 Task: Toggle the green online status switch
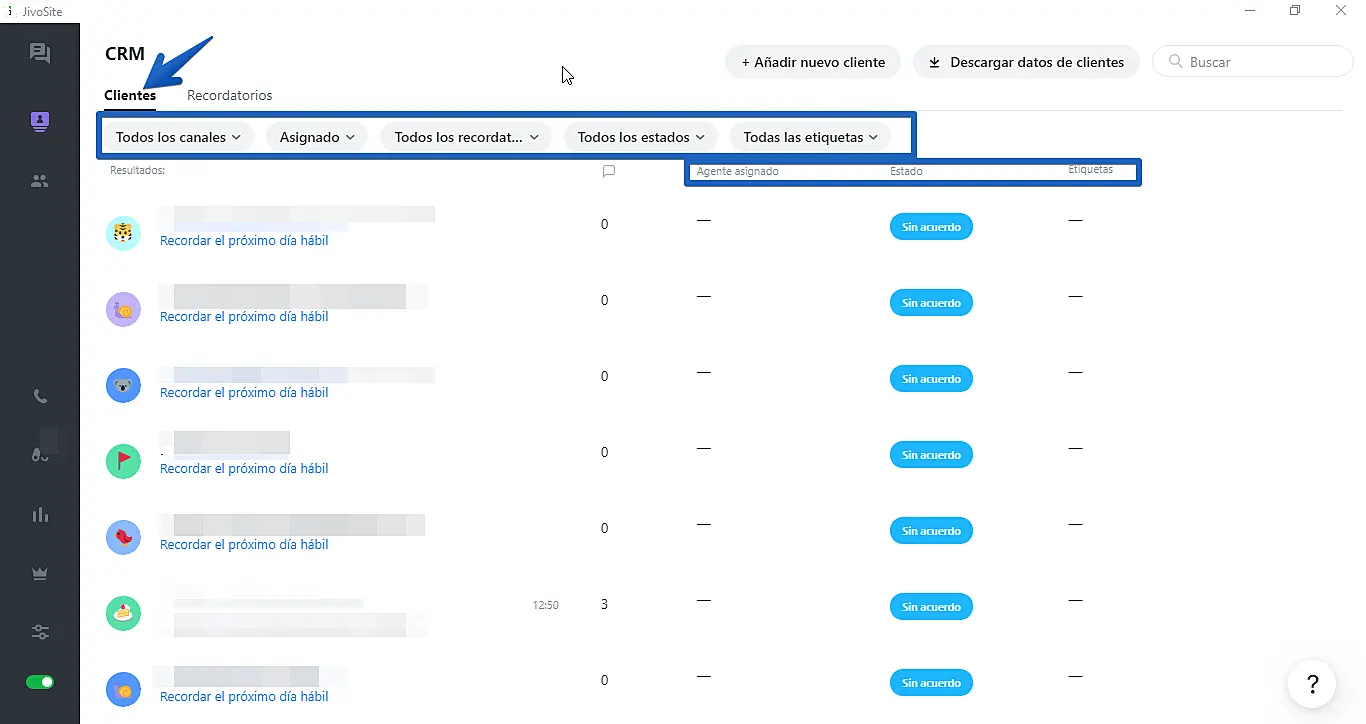[40, 682]
